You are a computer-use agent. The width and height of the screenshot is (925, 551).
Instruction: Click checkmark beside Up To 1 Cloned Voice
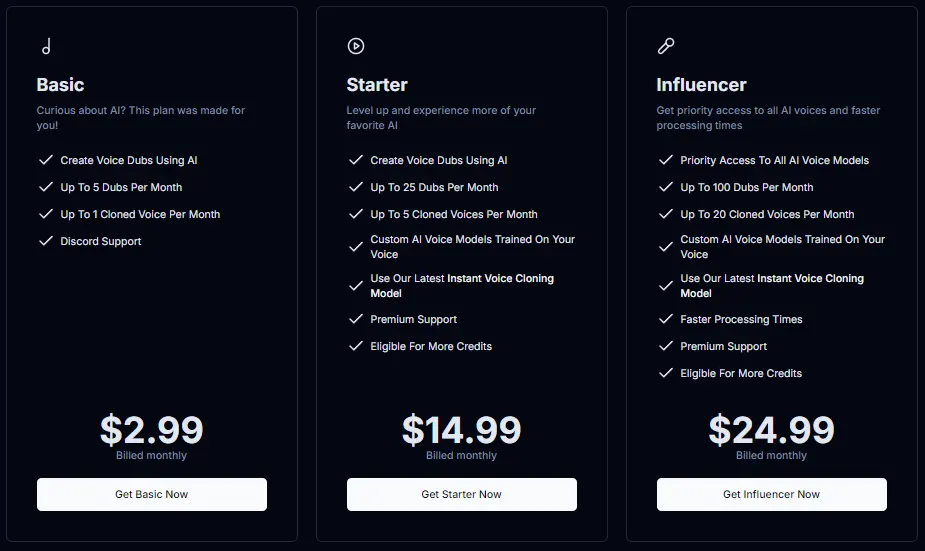46,214
